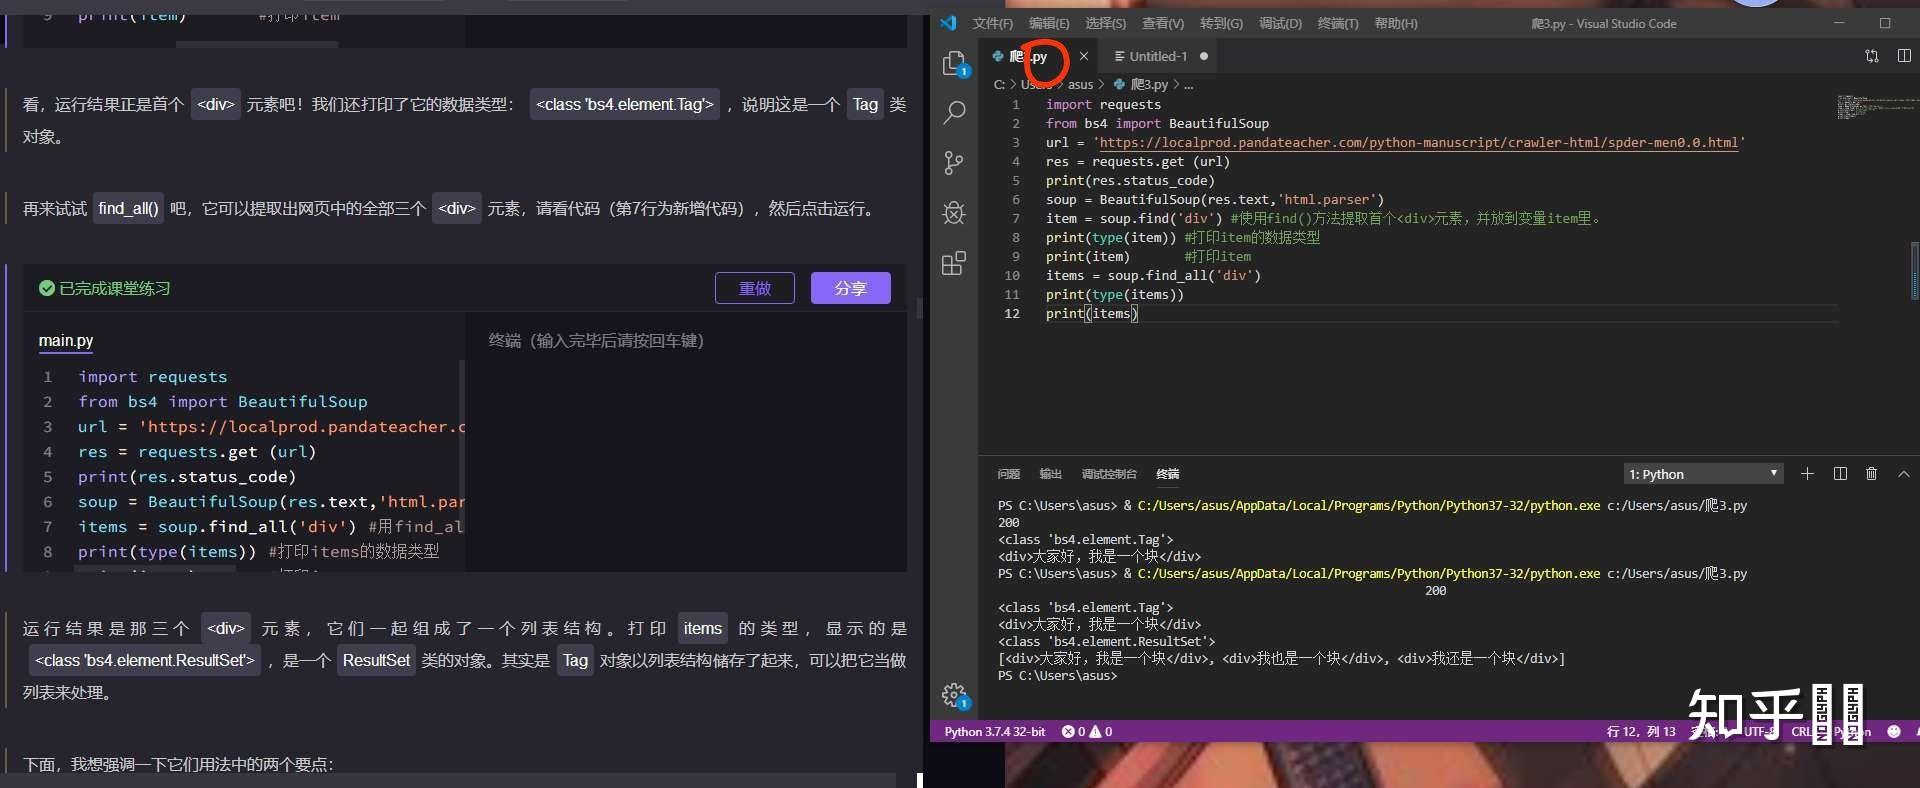Click the VS Code logo in the title bar
Viewport: 1920px width, 788px height.
click(x=948, y=23)
